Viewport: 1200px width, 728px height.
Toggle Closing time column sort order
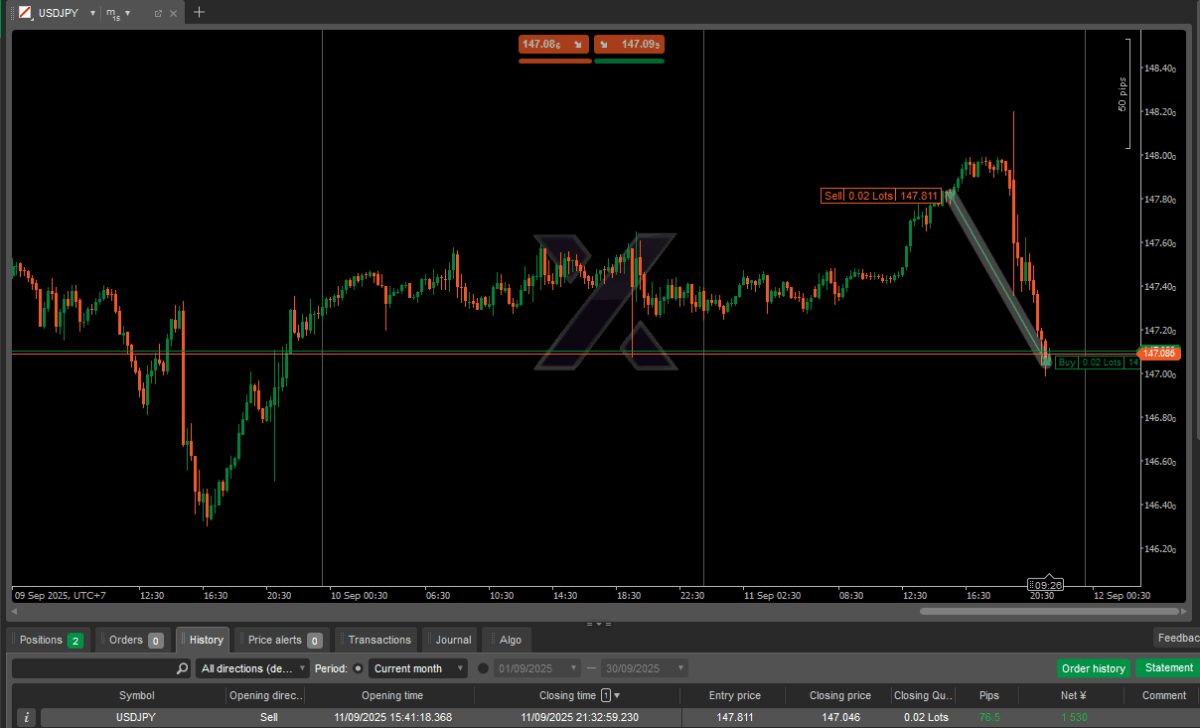[x=616, y=695]
